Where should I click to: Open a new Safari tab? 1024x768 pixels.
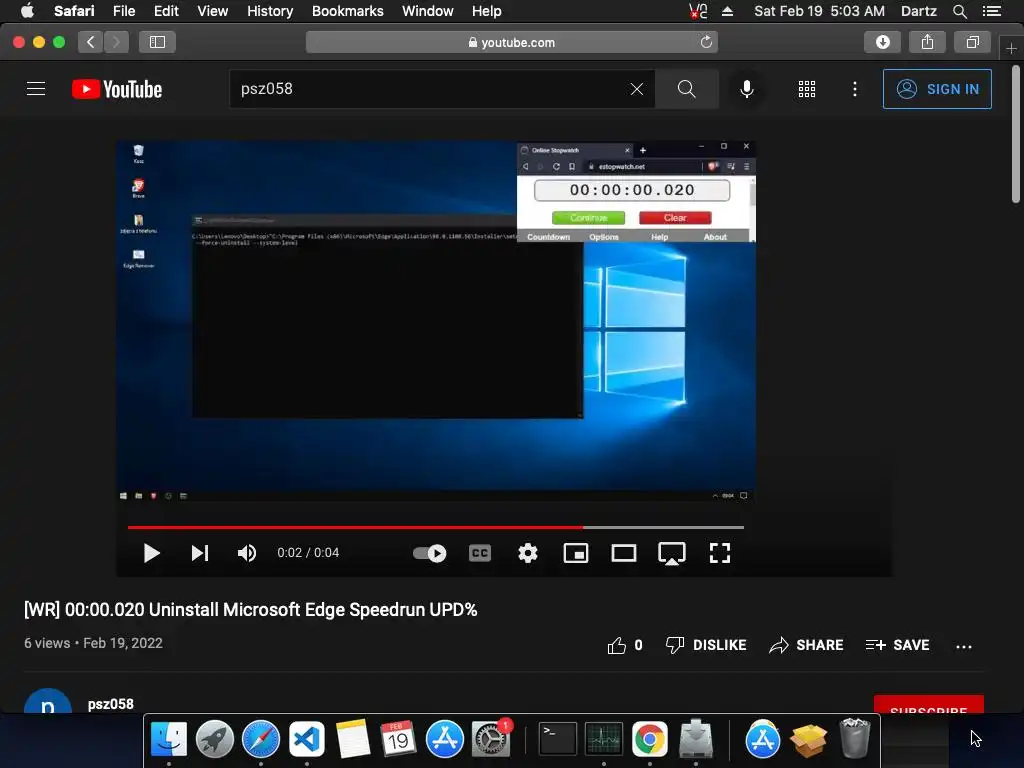pos(1011,48)
